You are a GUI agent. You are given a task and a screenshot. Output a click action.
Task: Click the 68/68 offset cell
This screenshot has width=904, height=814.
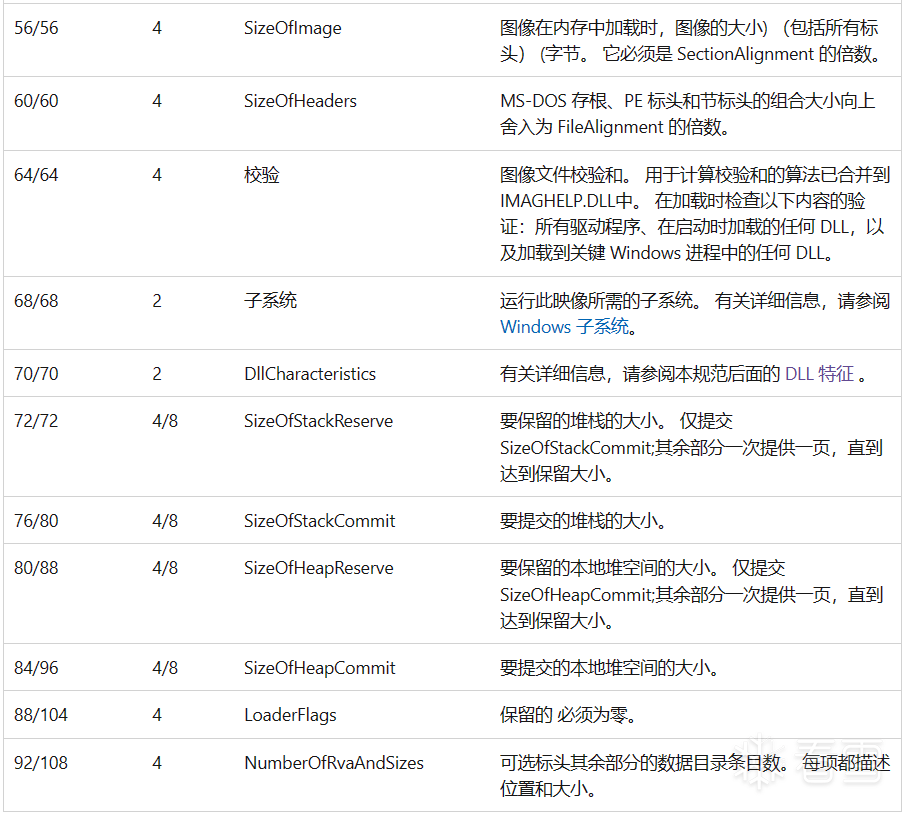(x=36, y=300)
